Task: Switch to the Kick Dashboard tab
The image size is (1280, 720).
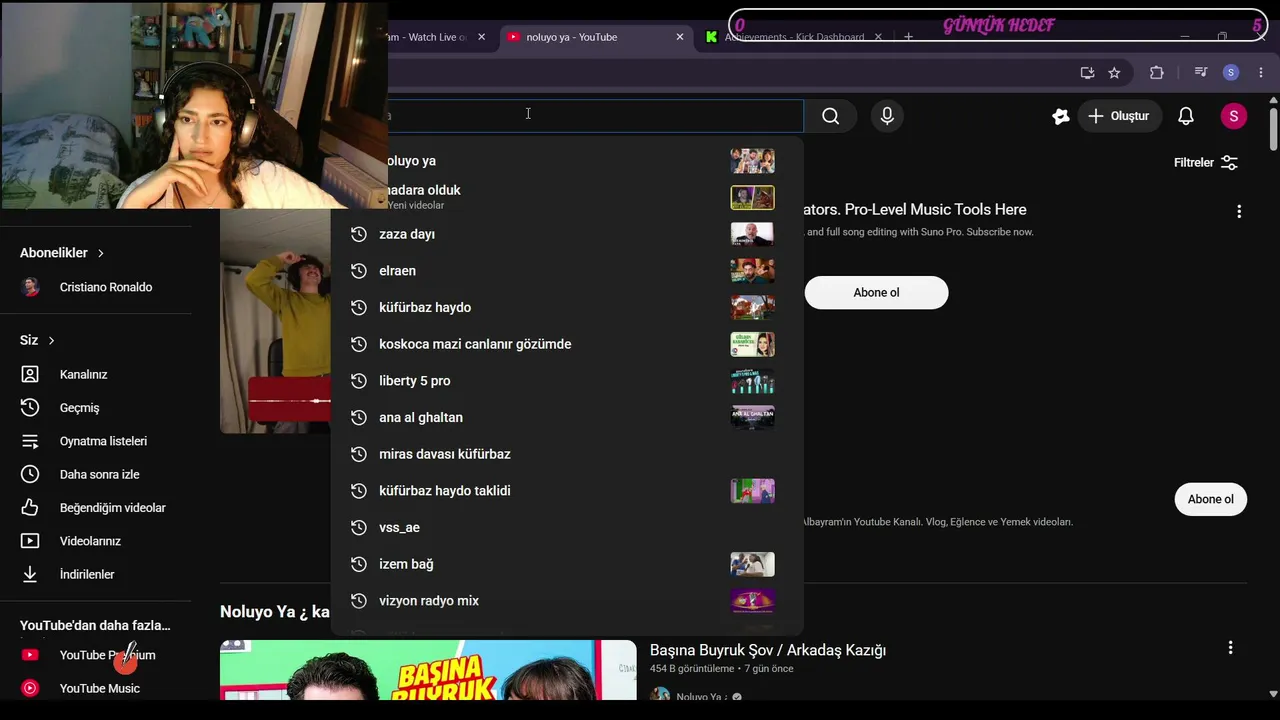Action: (794, 37)
